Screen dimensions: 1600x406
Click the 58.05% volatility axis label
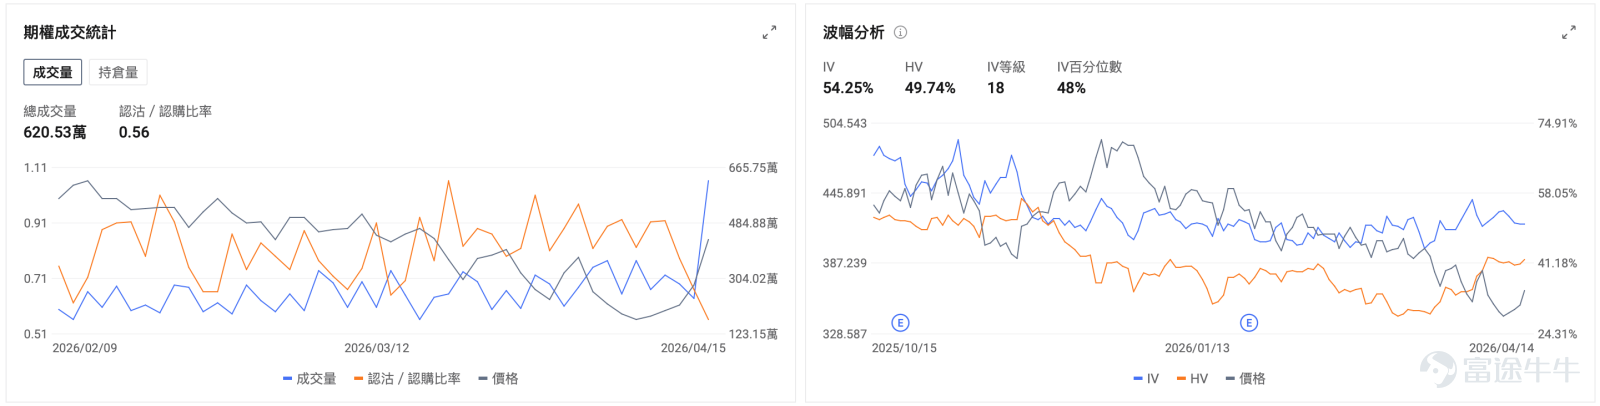(1557, 193)
